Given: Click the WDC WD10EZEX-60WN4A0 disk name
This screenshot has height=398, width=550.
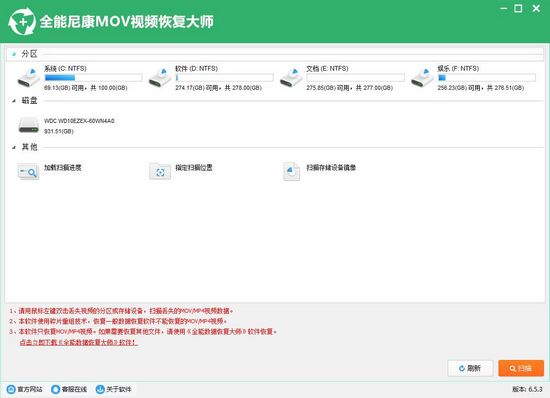Looking at the screenshot, I should coord(79,121).
